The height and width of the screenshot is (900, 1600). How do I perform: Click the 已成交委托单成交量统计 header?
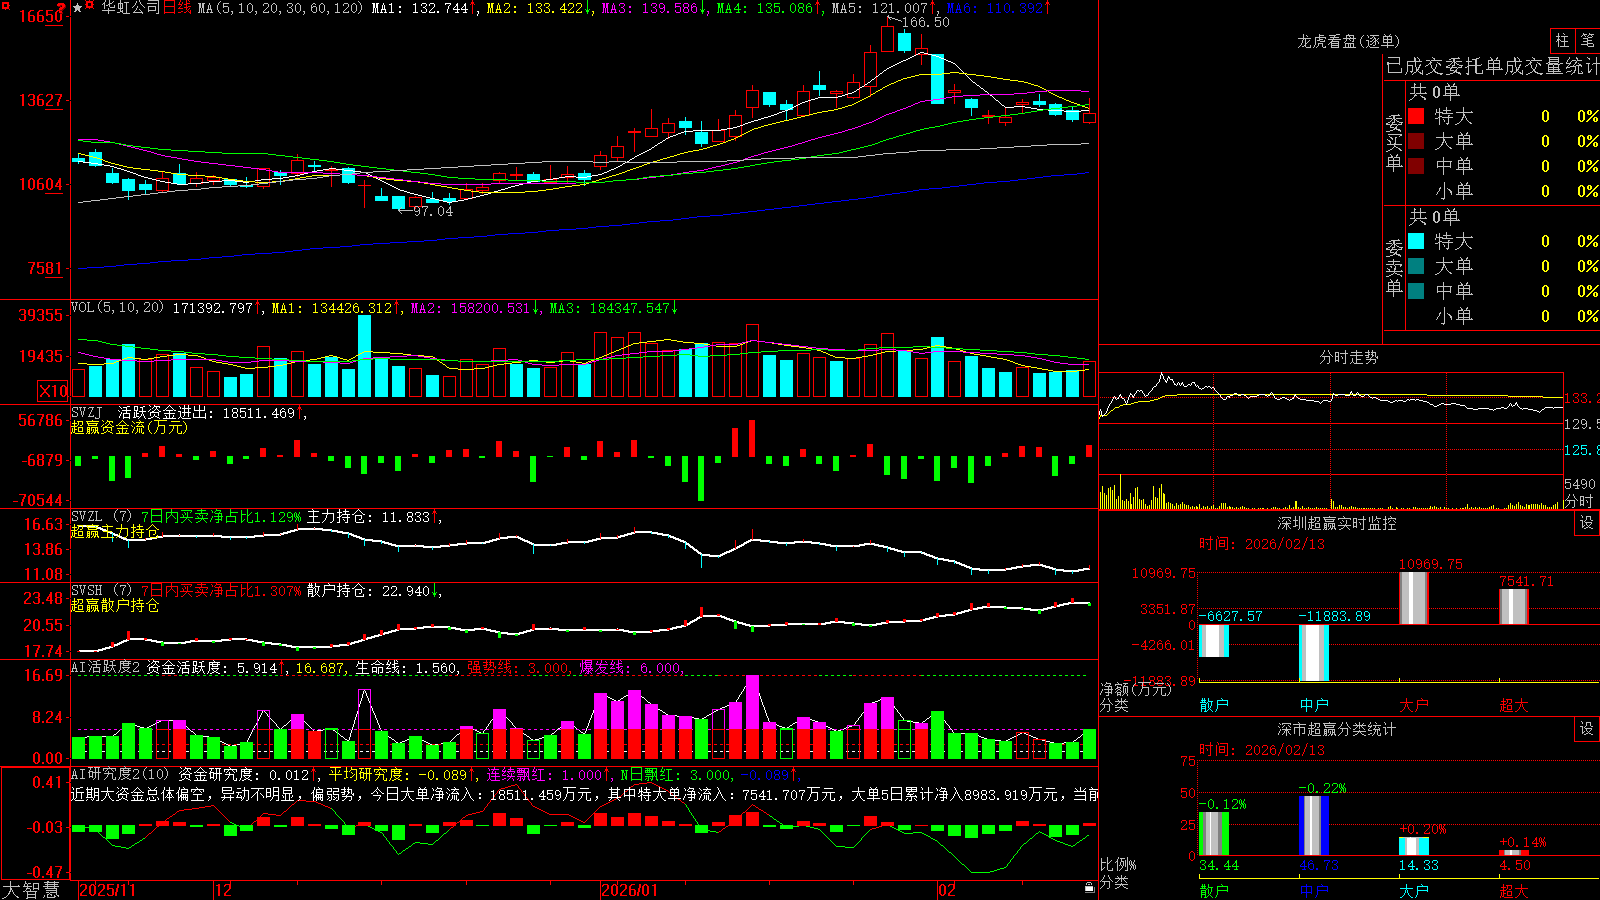click(1492, 67)
